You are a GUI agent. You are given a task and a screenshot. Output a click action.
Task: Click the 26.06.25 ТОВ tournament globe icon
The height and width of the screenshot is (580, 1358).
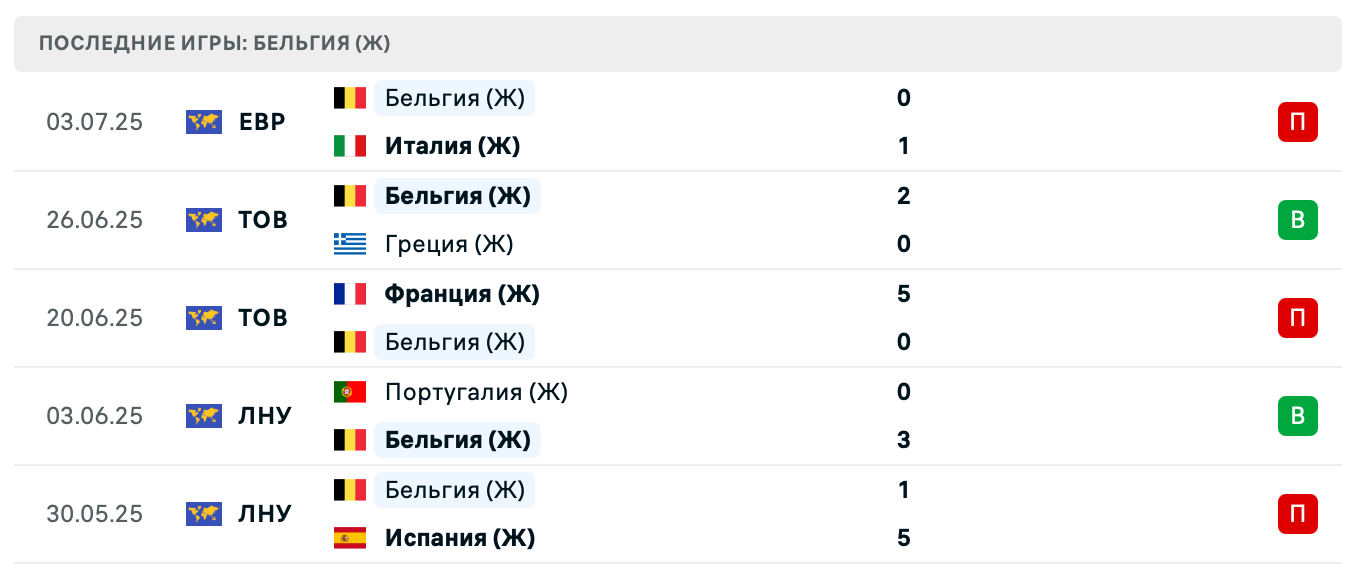click(x=204, y=220)
